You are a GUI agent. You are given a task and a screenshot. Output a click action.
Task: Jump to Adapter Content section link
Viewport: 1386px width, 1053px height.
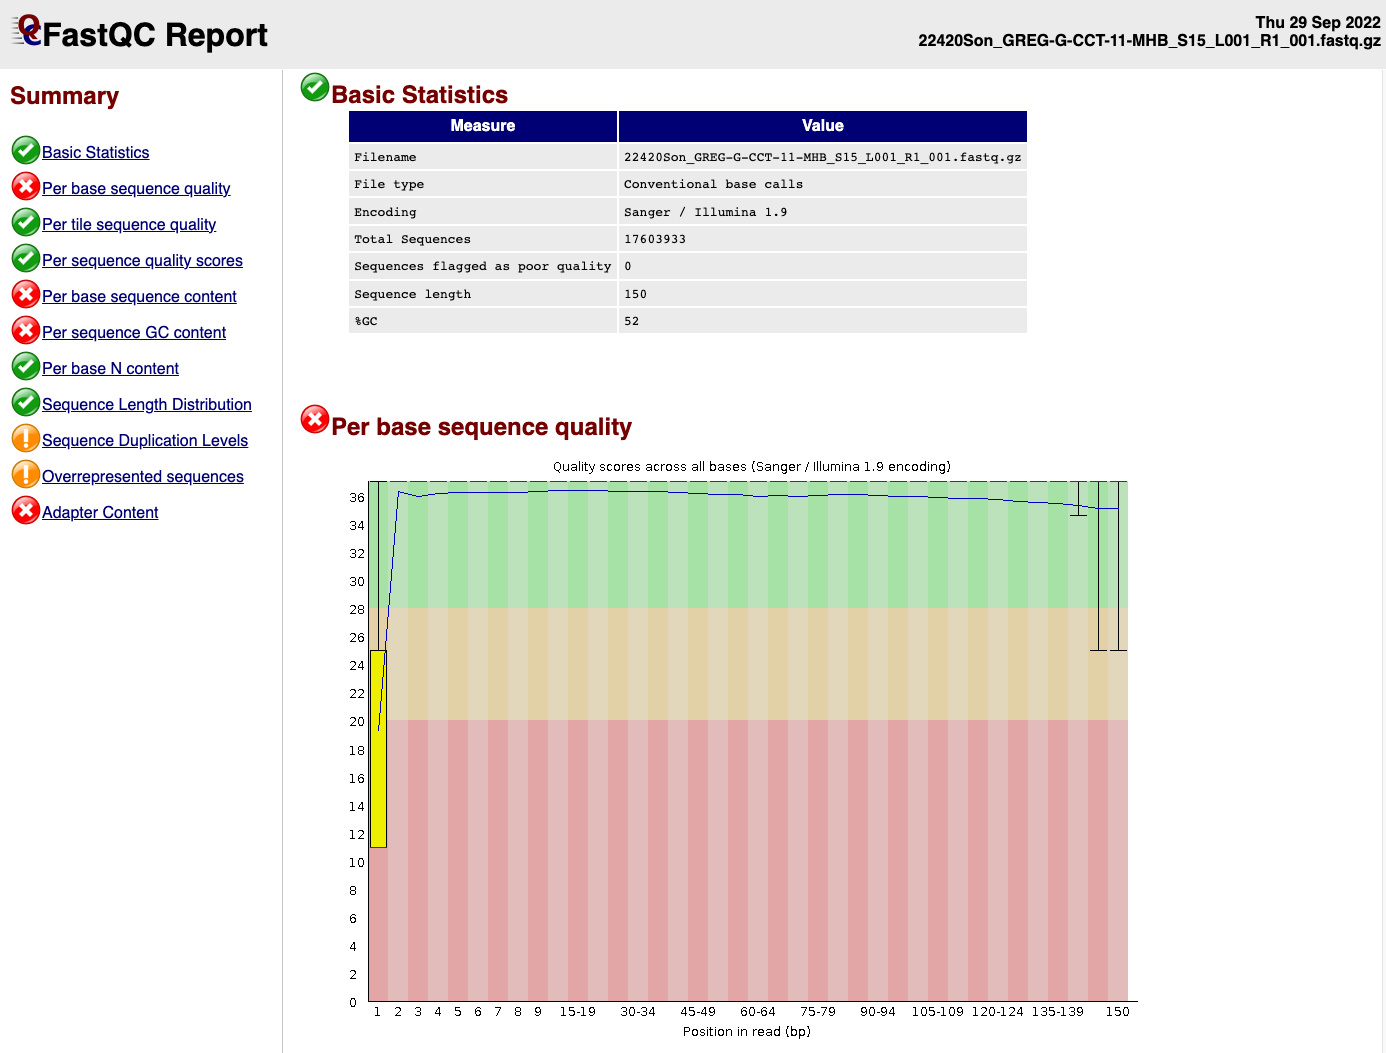pyautogui.click(x=100, y=513)
